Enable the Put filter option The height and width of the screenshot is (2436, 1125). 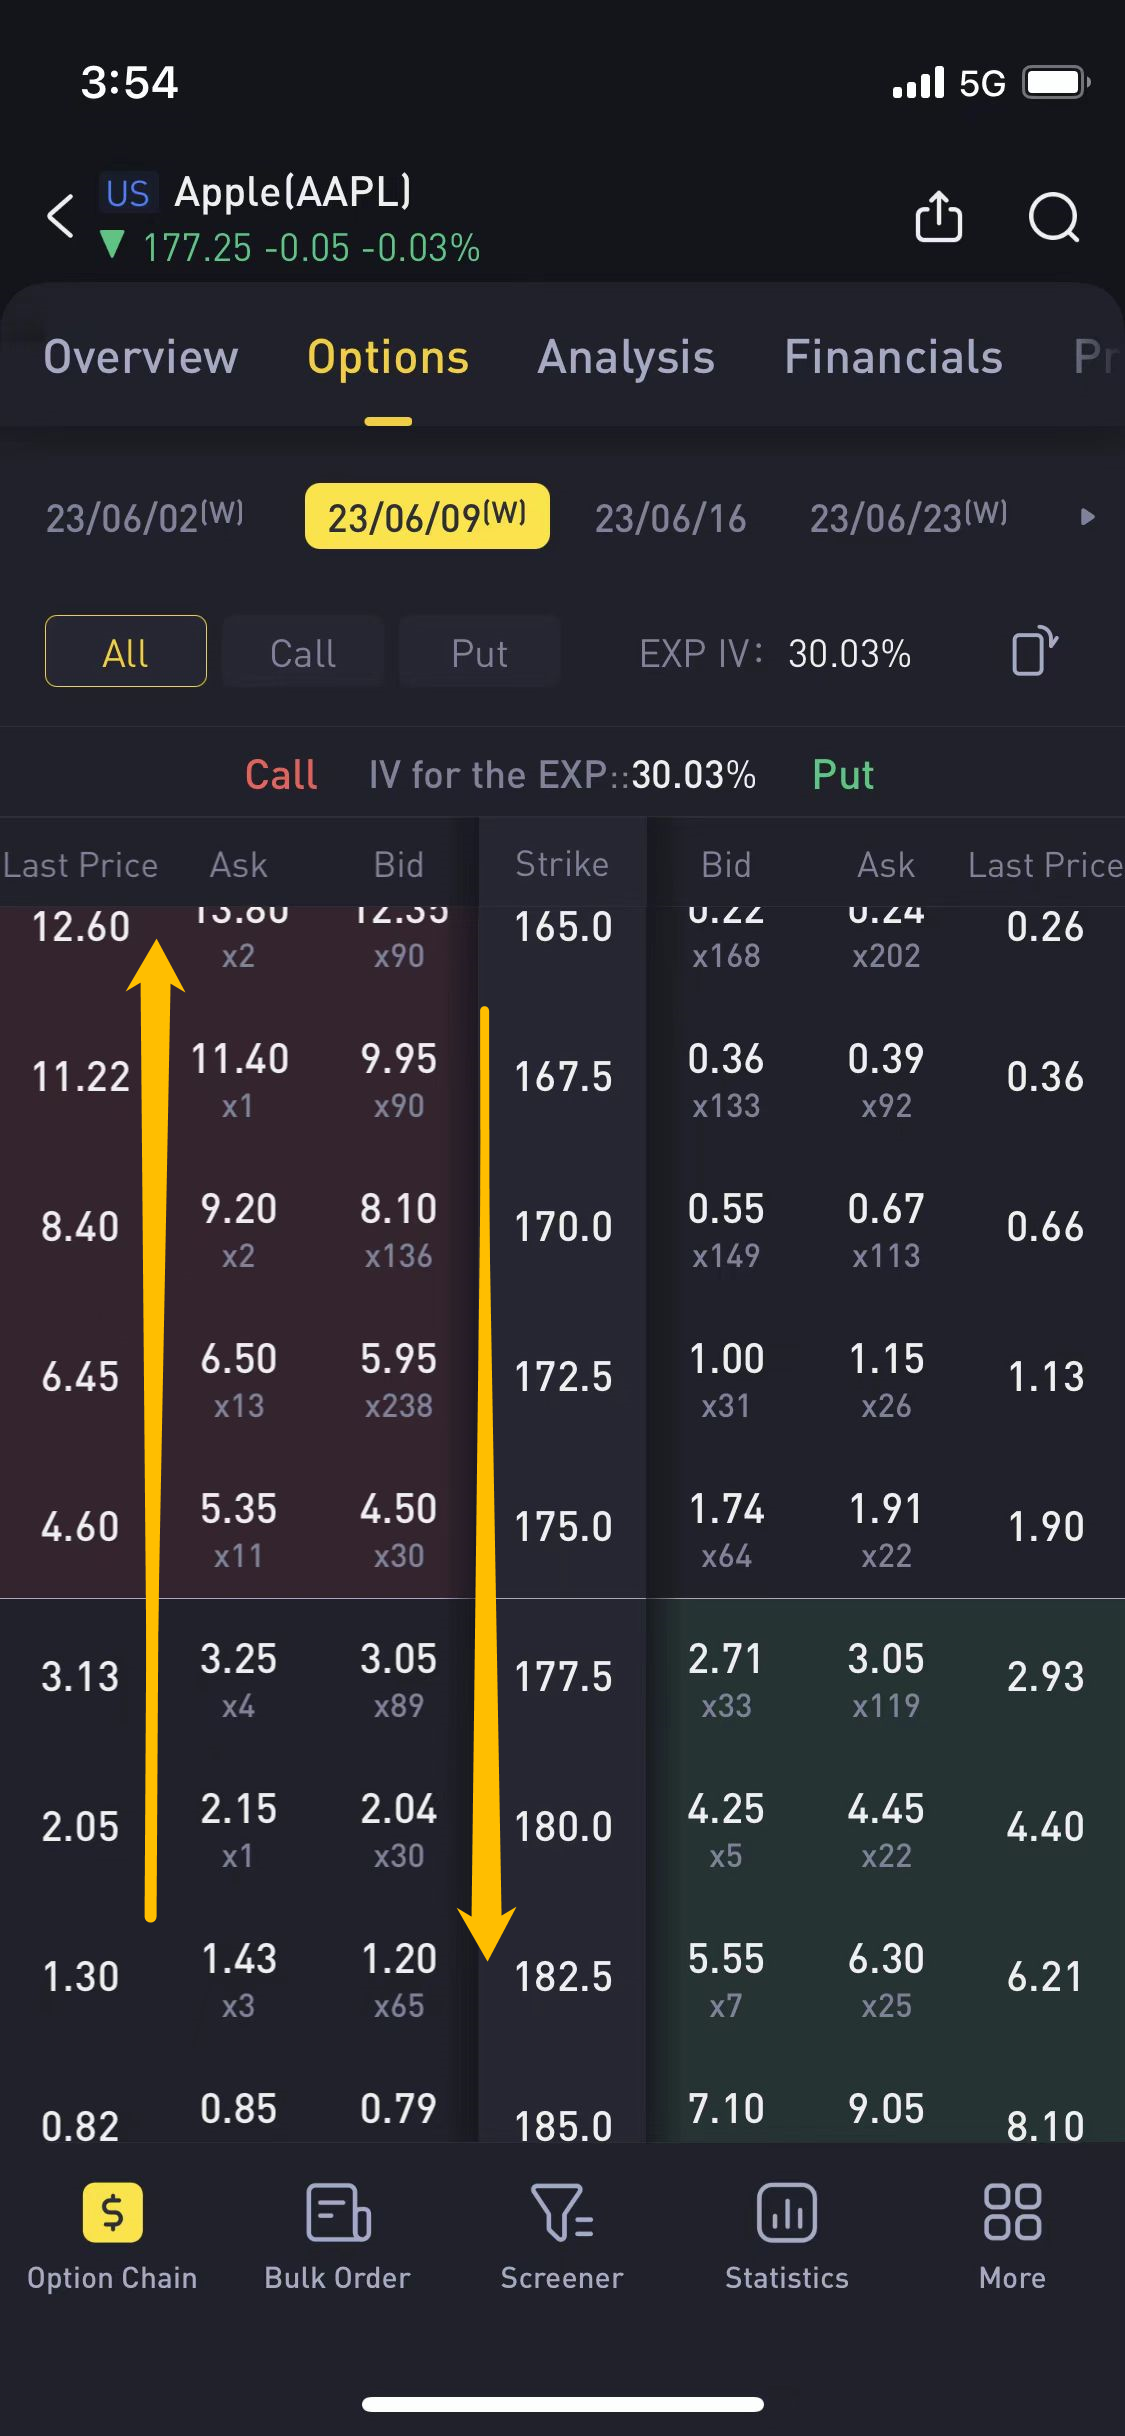[x=479, y=651]
